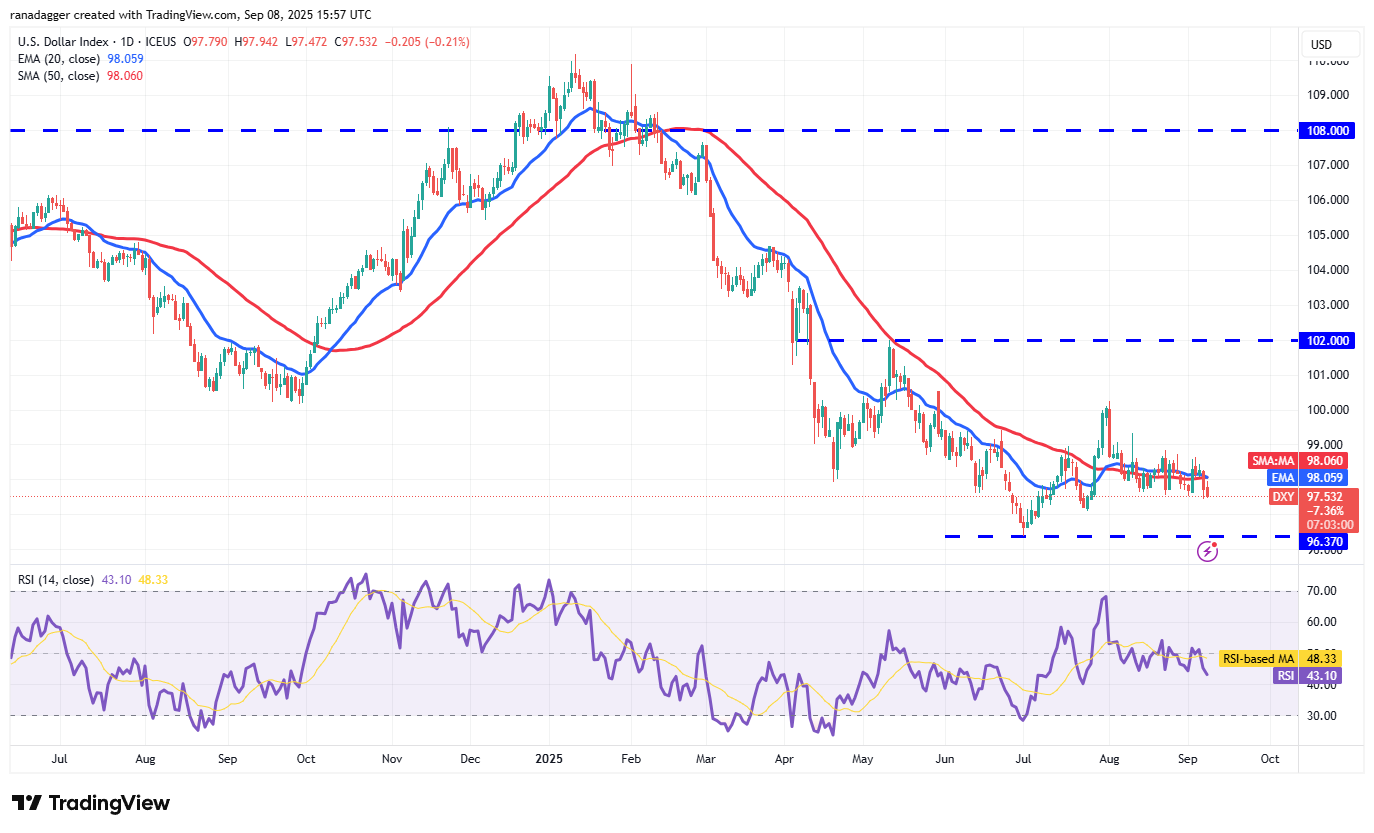Toggle visibility of the EMA (20, close) indicator
This screenshot has height=833, width=1374.
click(60, 60)
